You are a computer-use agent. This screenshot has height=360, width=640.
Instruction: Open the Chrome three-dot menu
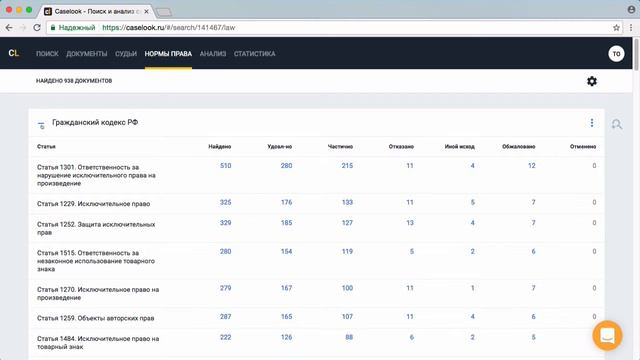tap(631, 28)
